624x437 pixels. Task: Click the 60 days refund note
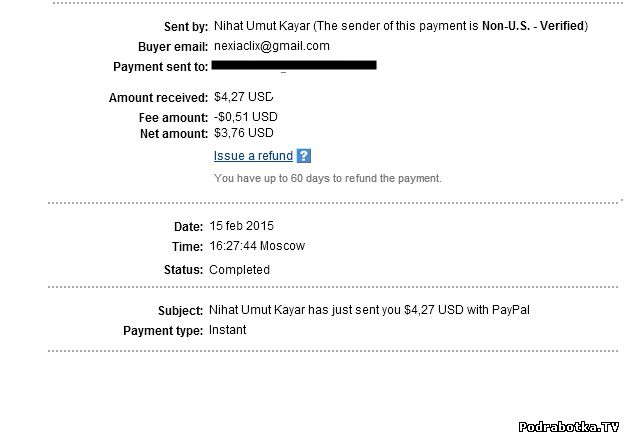pos(327,178)
